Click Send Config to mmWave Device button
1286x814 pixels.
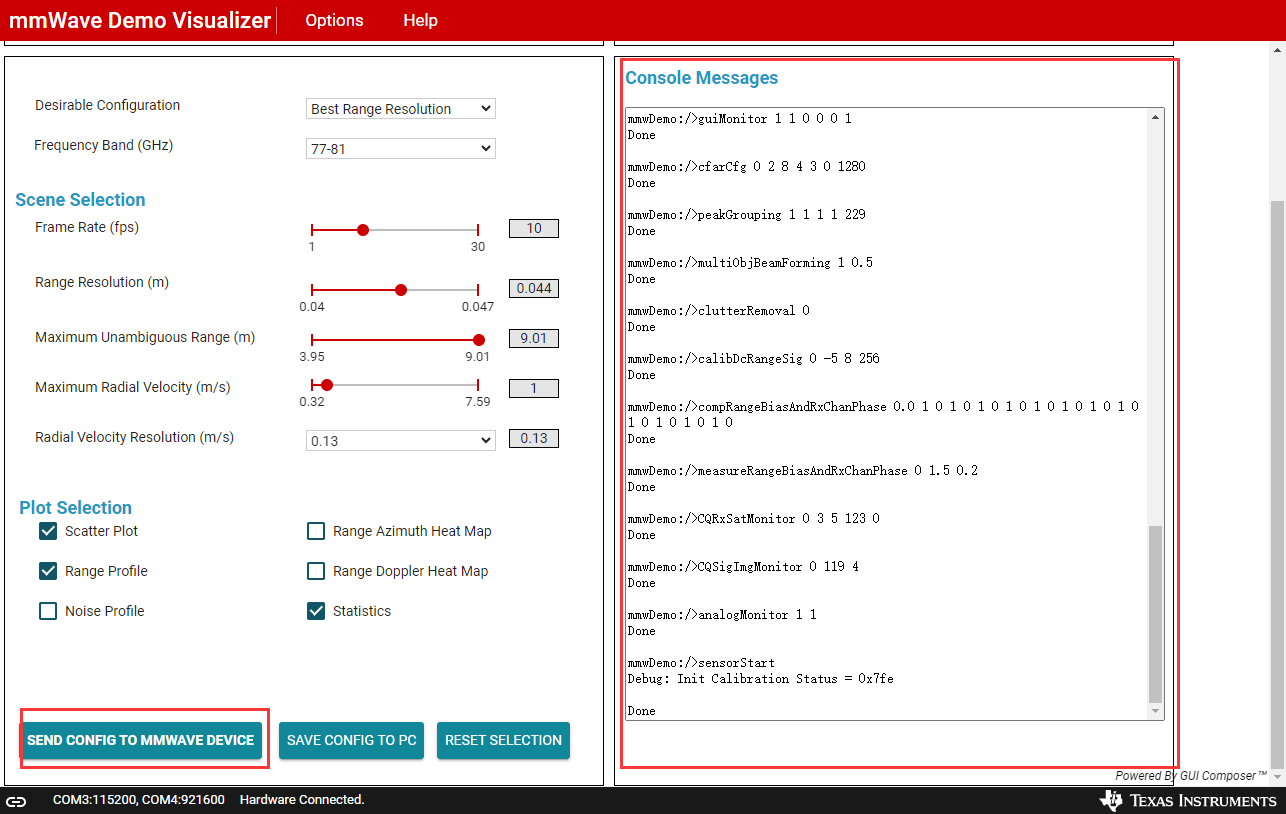pyautogui.click(x=141, y=741)
